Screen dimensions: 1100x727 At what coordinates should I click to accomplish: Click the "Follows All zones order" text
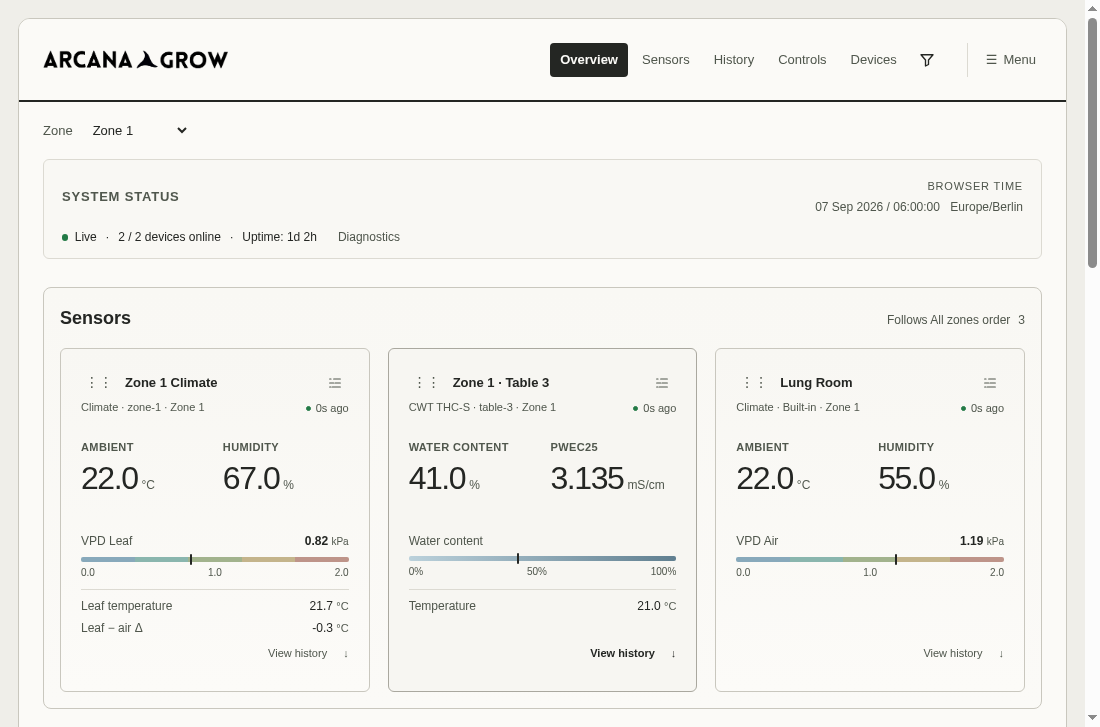[948, 320]
